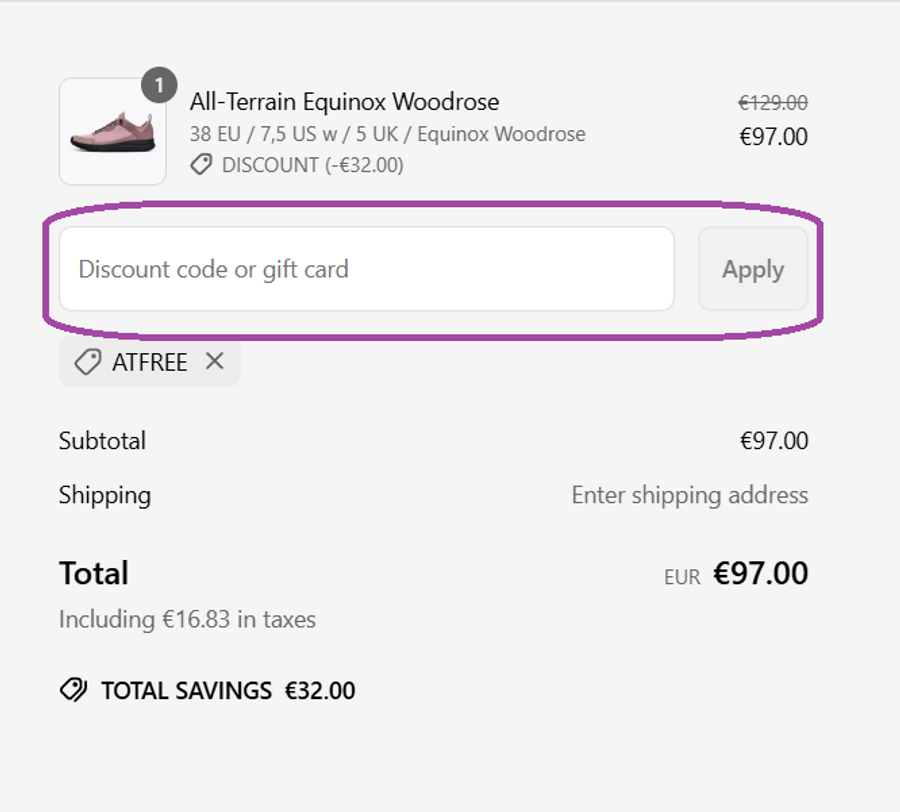
Task: Remove the ATFREE discount code with X
Action: click(214, 361)
